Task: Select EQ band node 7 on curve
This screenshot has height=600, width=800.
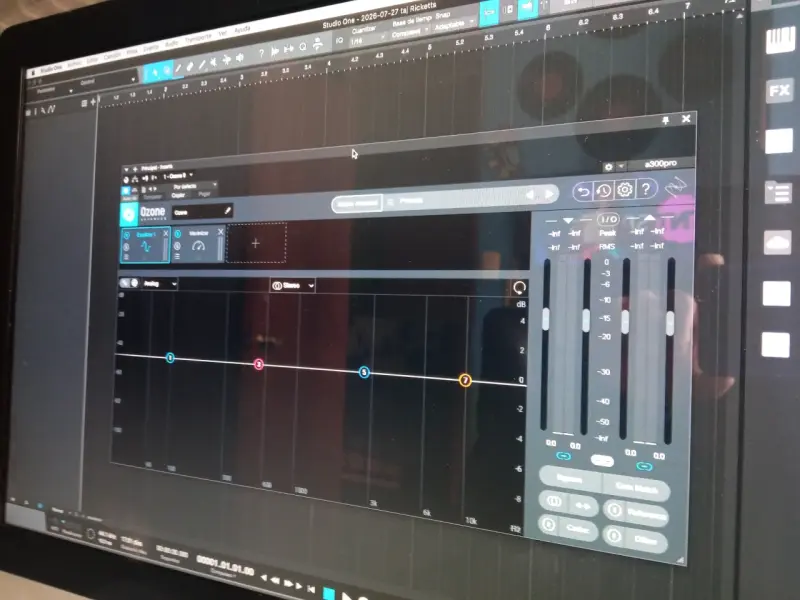Action: tap(465, 380)
